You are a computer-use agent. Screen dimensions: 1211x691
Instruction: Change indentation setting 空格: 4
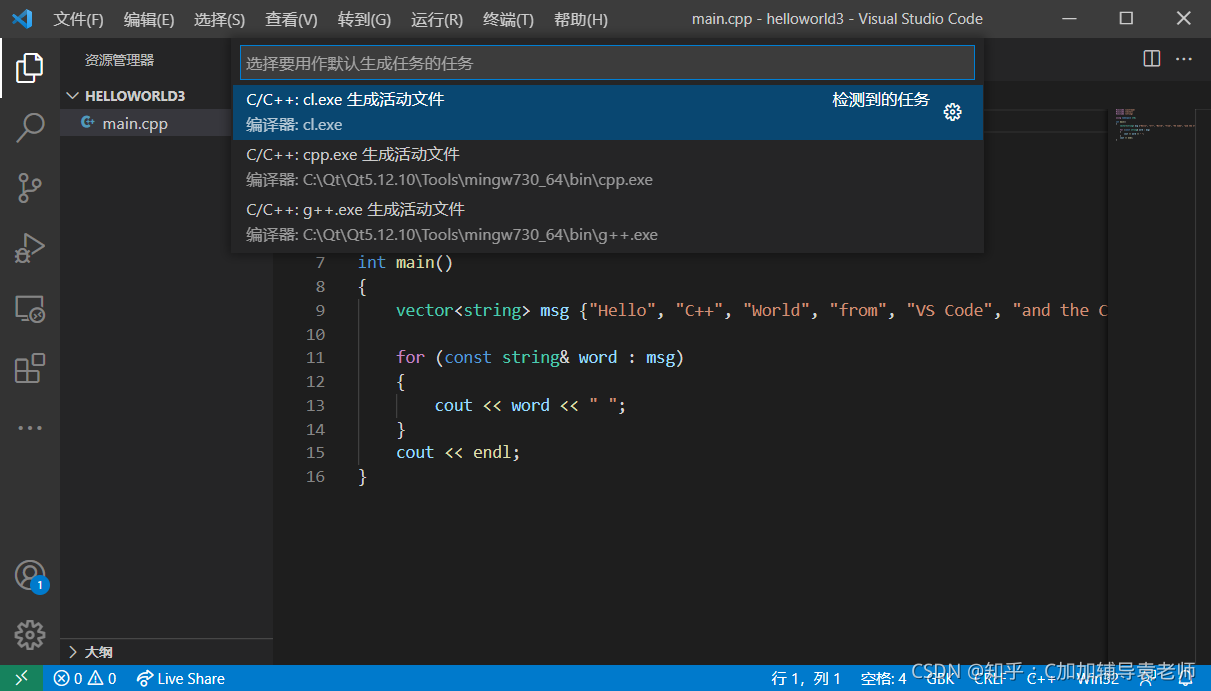[883, 678]
